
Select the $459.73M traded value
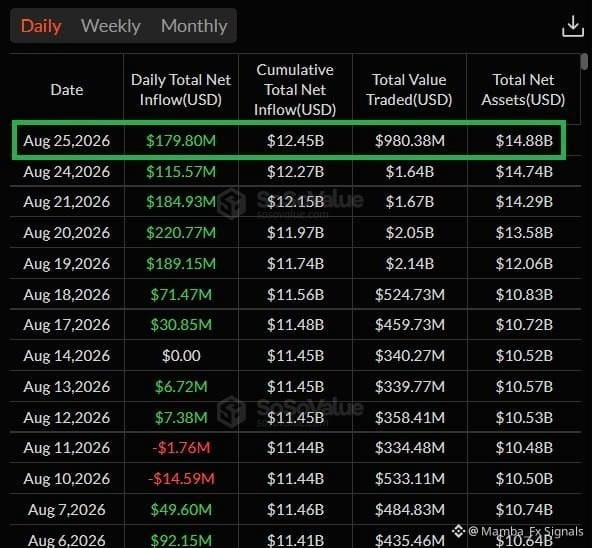pos(410,325)
